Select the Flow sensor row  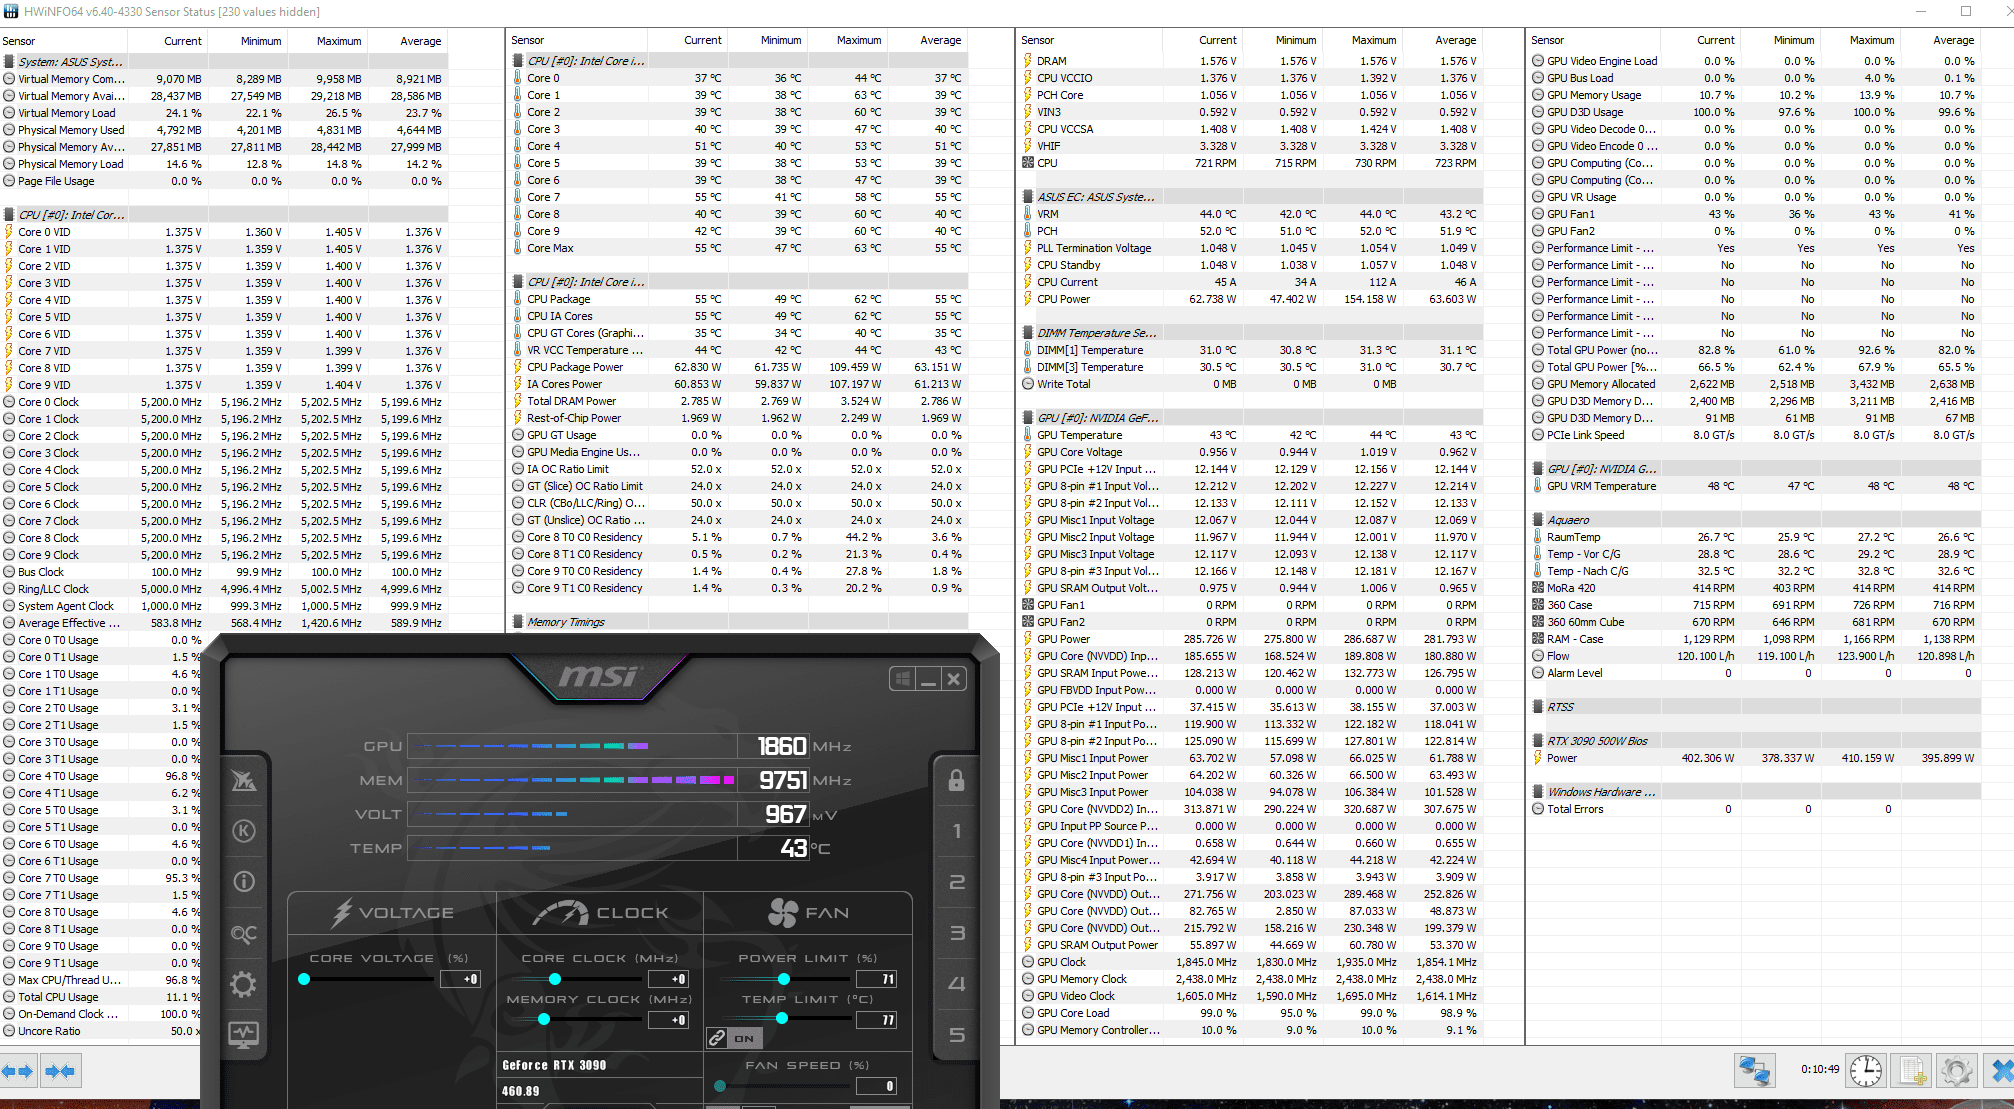coord(1755,656)
